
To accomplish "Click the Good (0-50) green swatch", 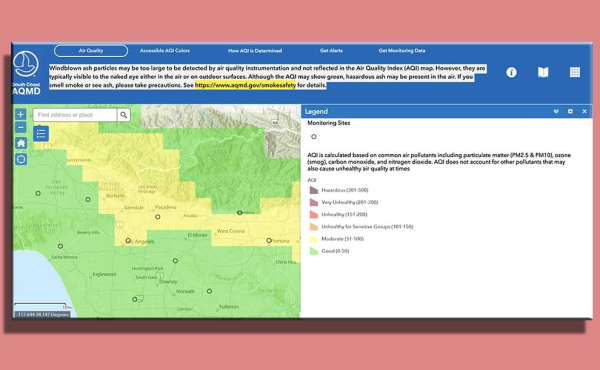I will pyautogui.click(x=314, y=251).
